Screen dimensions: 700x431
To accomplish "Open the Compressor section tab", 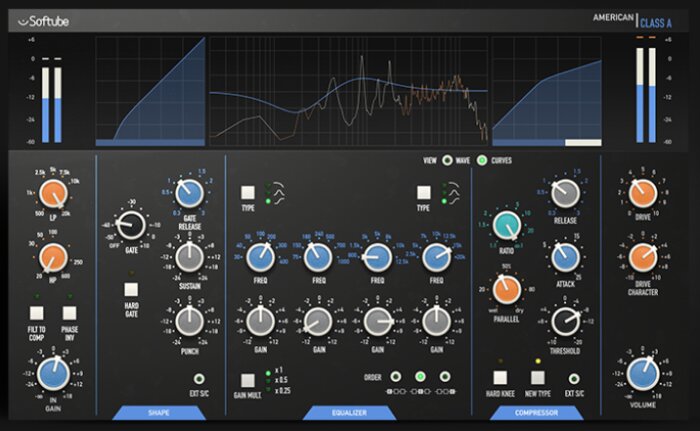I will pyautogui.click(x=536, y=413).
